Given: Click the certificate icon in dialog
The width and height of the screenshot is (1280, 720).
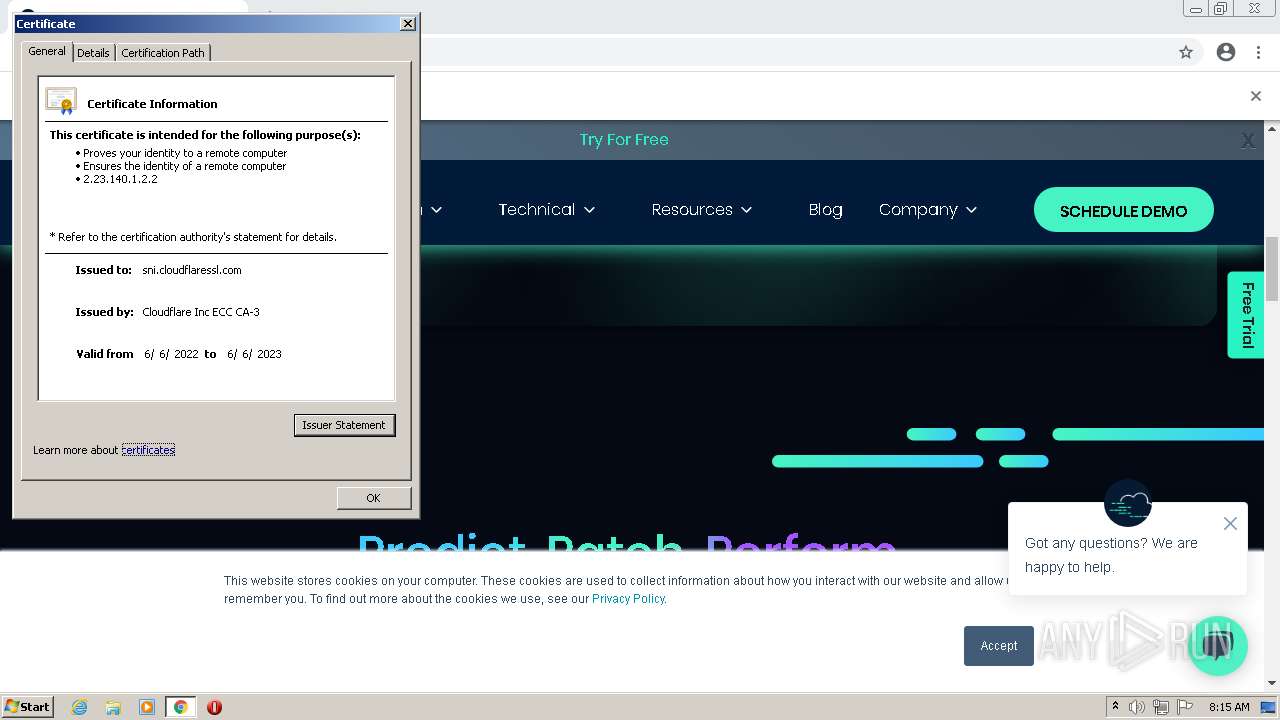Looking at the screenshot, I should click(x=61, y=101).
